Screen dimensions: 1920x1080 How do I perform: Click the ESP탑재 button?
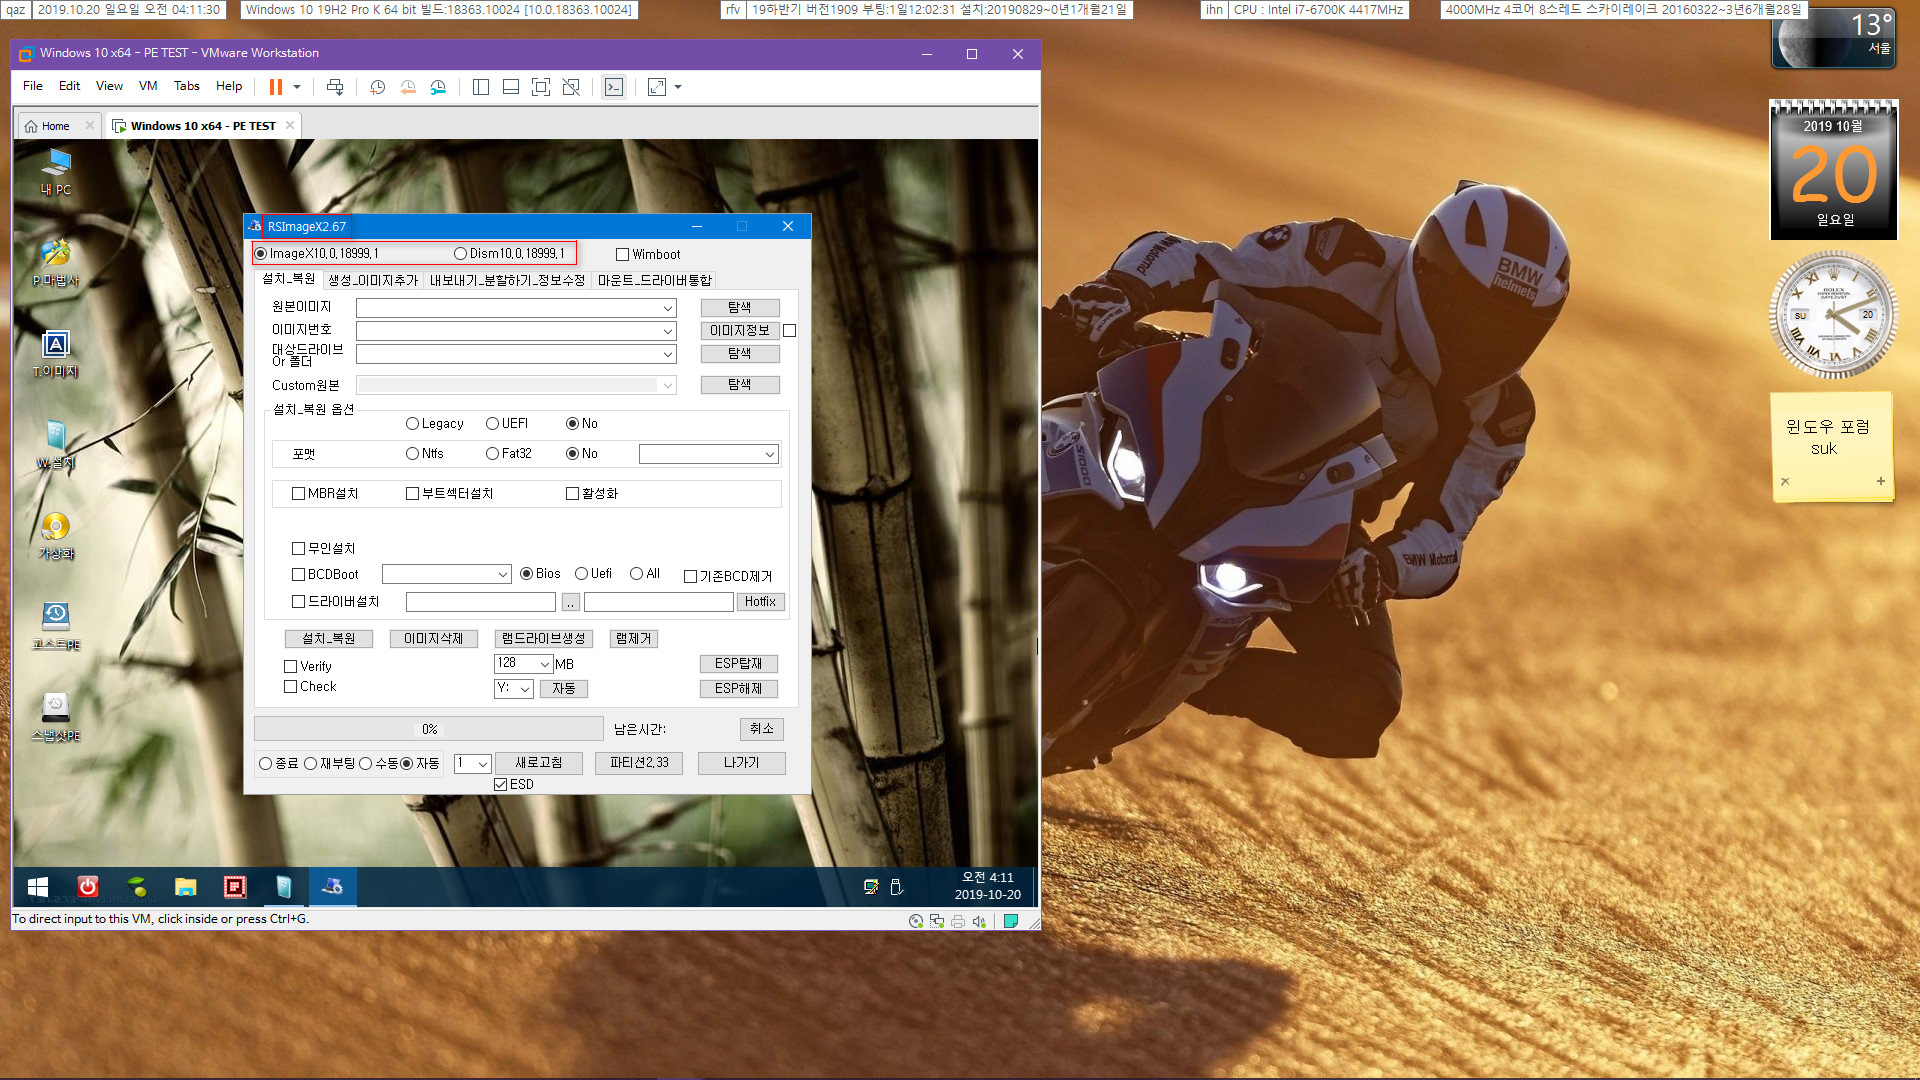tap(739, 664)
